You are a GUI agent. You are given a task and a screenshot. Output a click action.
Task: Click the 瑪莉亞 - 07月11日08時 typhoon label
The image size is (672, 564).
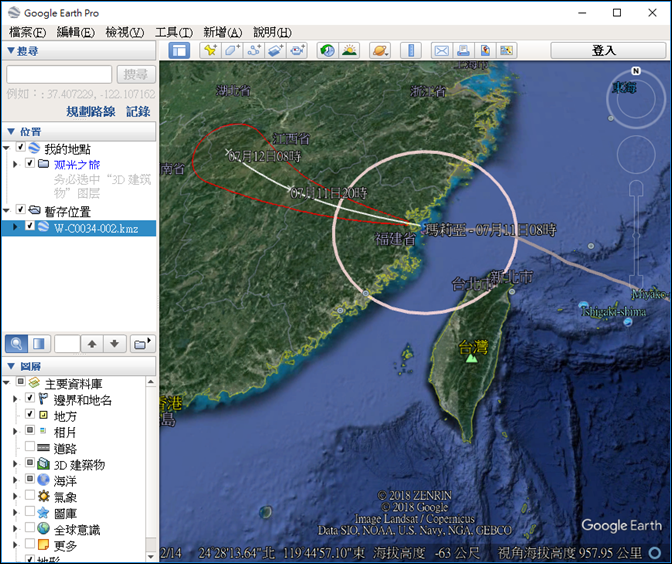coord(490,230)
